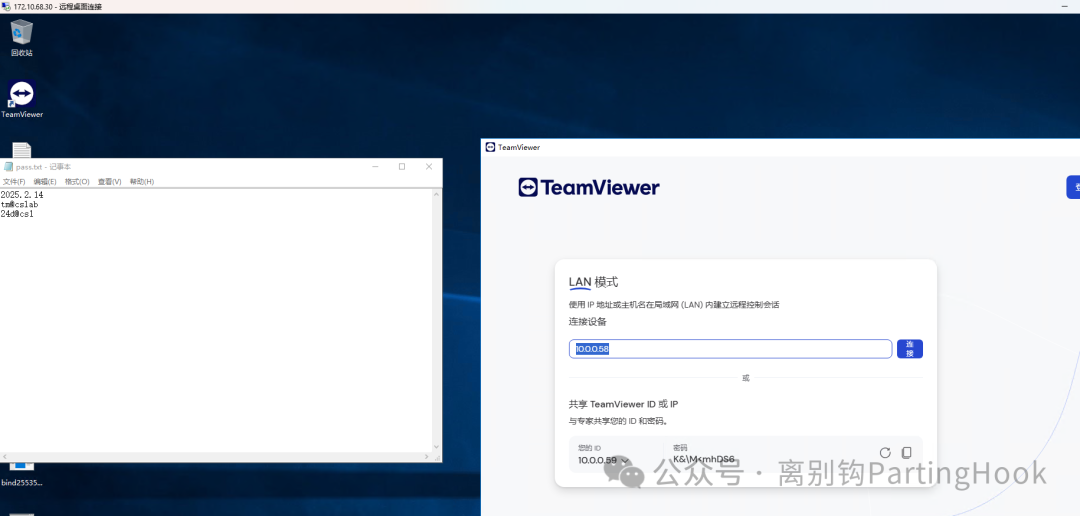Close the pass.txt Notepad window
The width and height of the screenshot is (1080, 516).
(429, 167)
